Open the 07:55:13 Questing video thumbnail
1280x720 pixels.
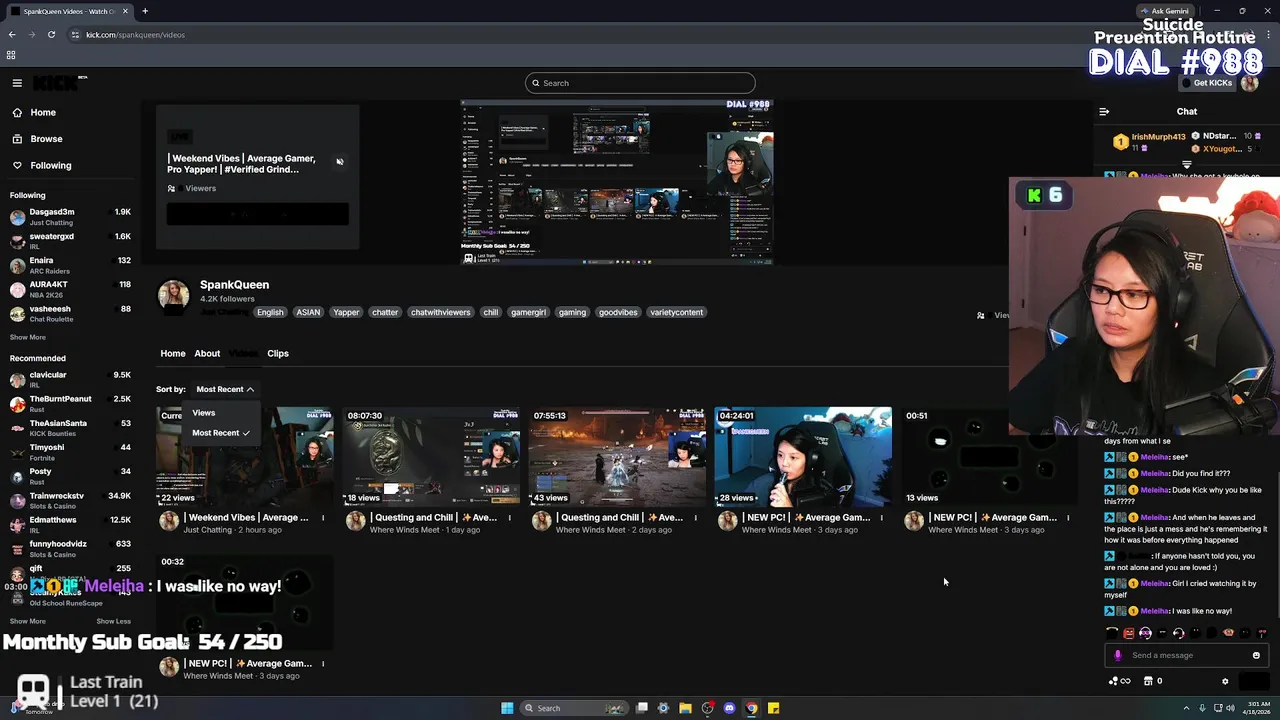(x=617, y=457)
